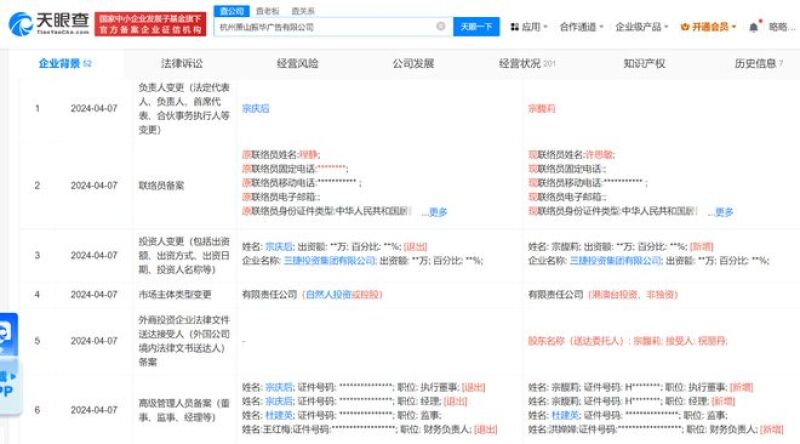Switch to the 历史信息 tab
The height and width of the screenshot is (444, 800).
pos(758,63)
